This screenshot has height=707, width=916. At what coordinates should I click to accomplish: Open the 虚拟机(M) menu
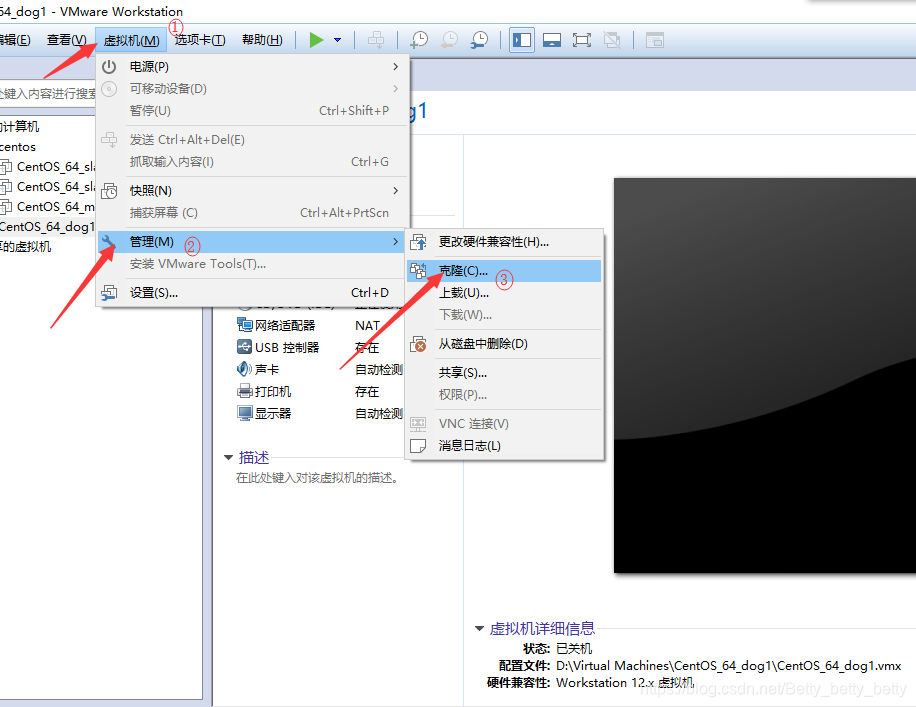pyautogui.click(x=131, y=40)
